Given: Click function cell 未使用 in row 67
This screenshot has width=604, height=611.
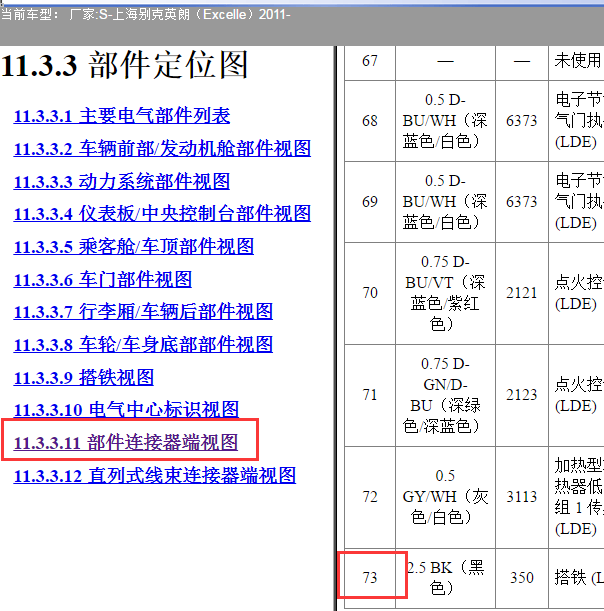Looking at the screenshot, I should (x=576, y=61).
